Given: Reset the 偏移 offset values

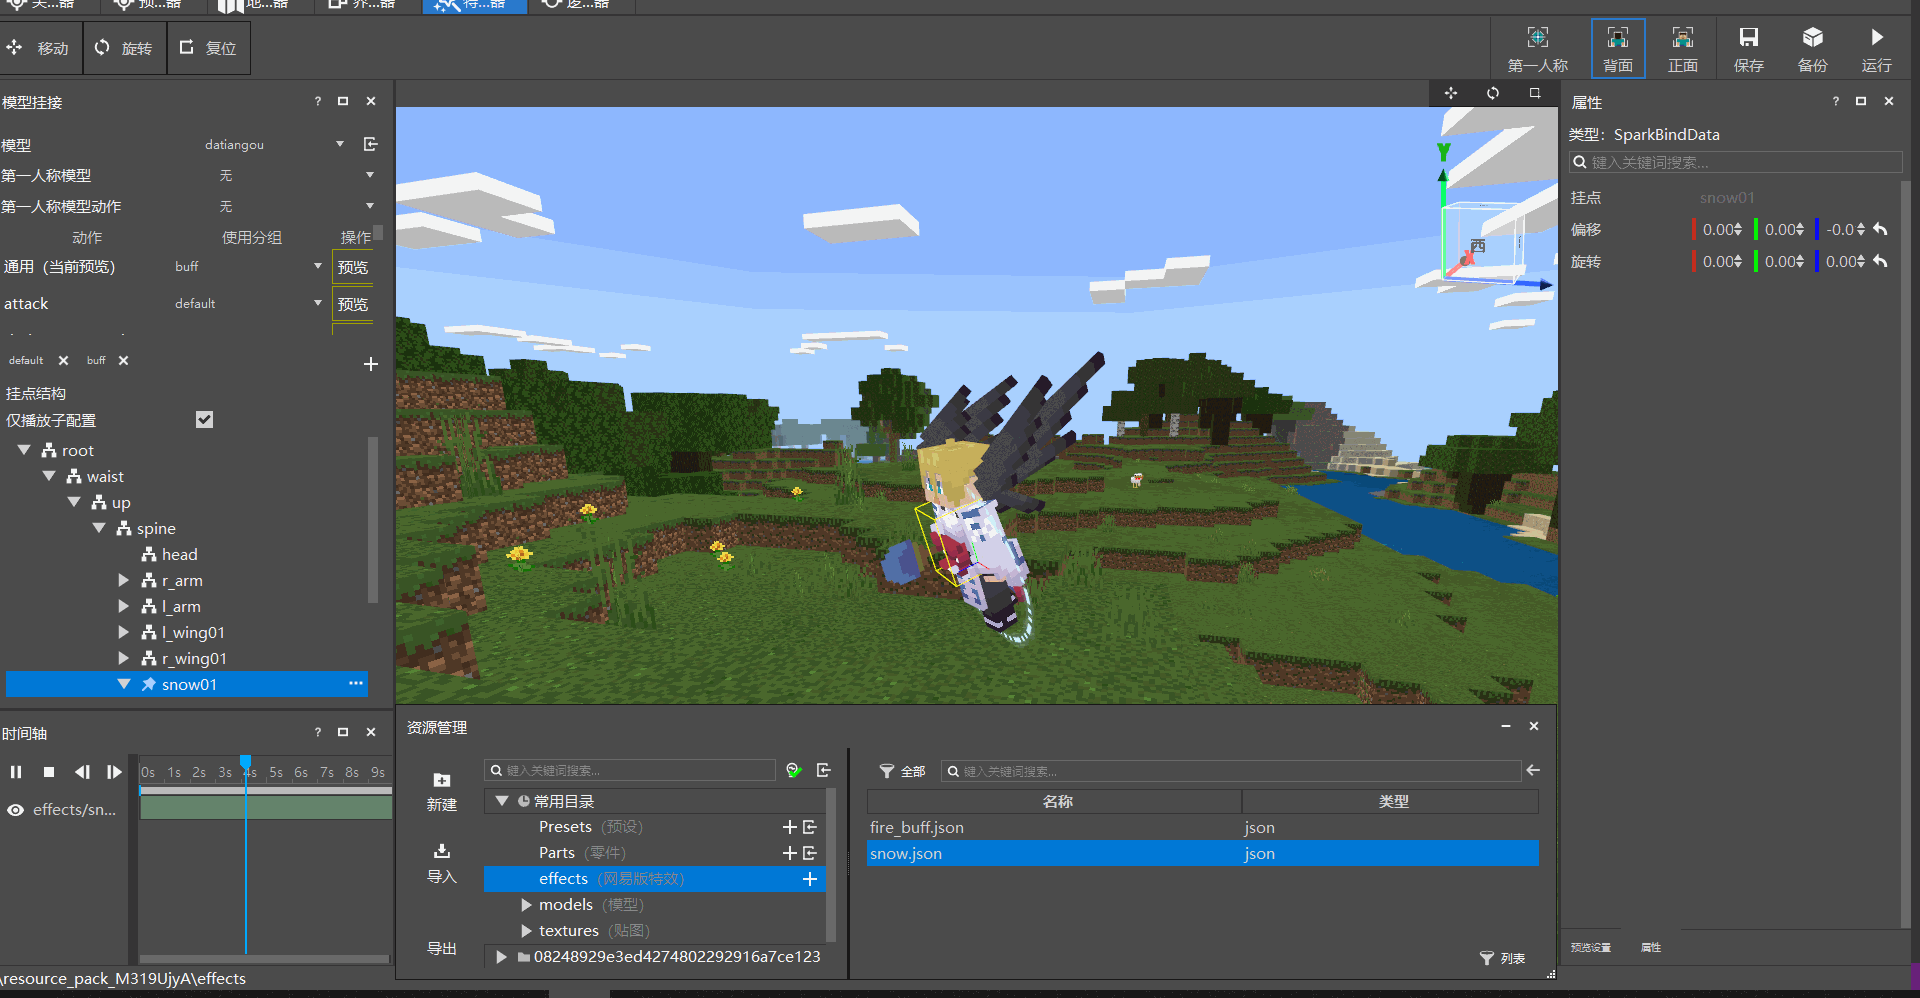Looking at the screenshot, I should point(1880,229).
